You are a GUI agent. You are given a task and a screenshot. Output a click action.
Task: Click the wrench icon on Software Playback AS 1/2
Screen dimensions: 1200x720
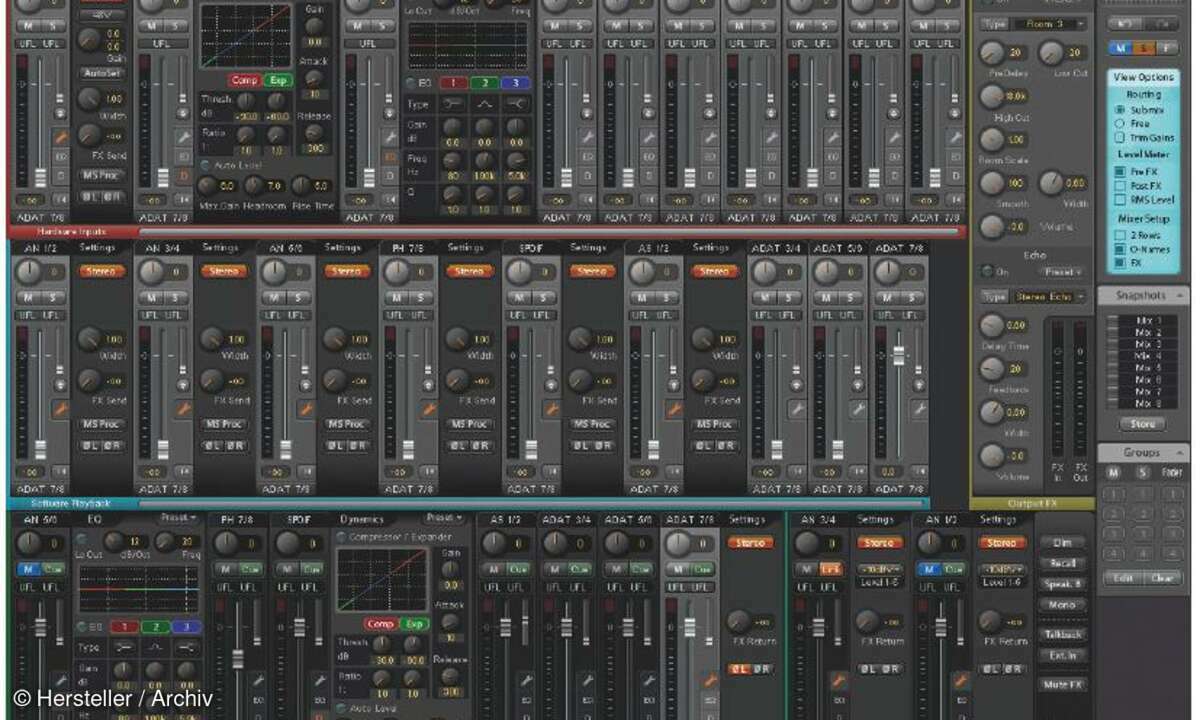[674, 409]
